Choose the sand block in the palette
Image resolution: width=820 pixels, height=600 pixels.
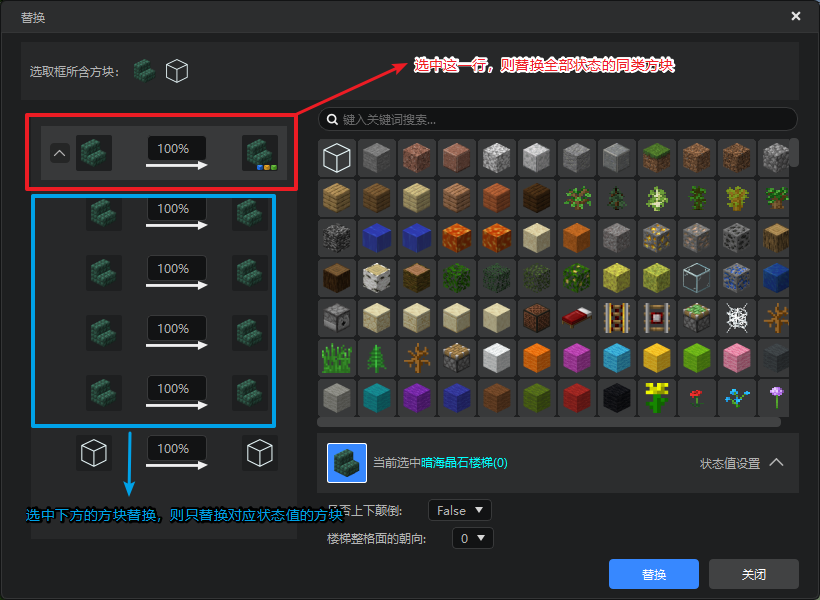(x=537, y=238)
